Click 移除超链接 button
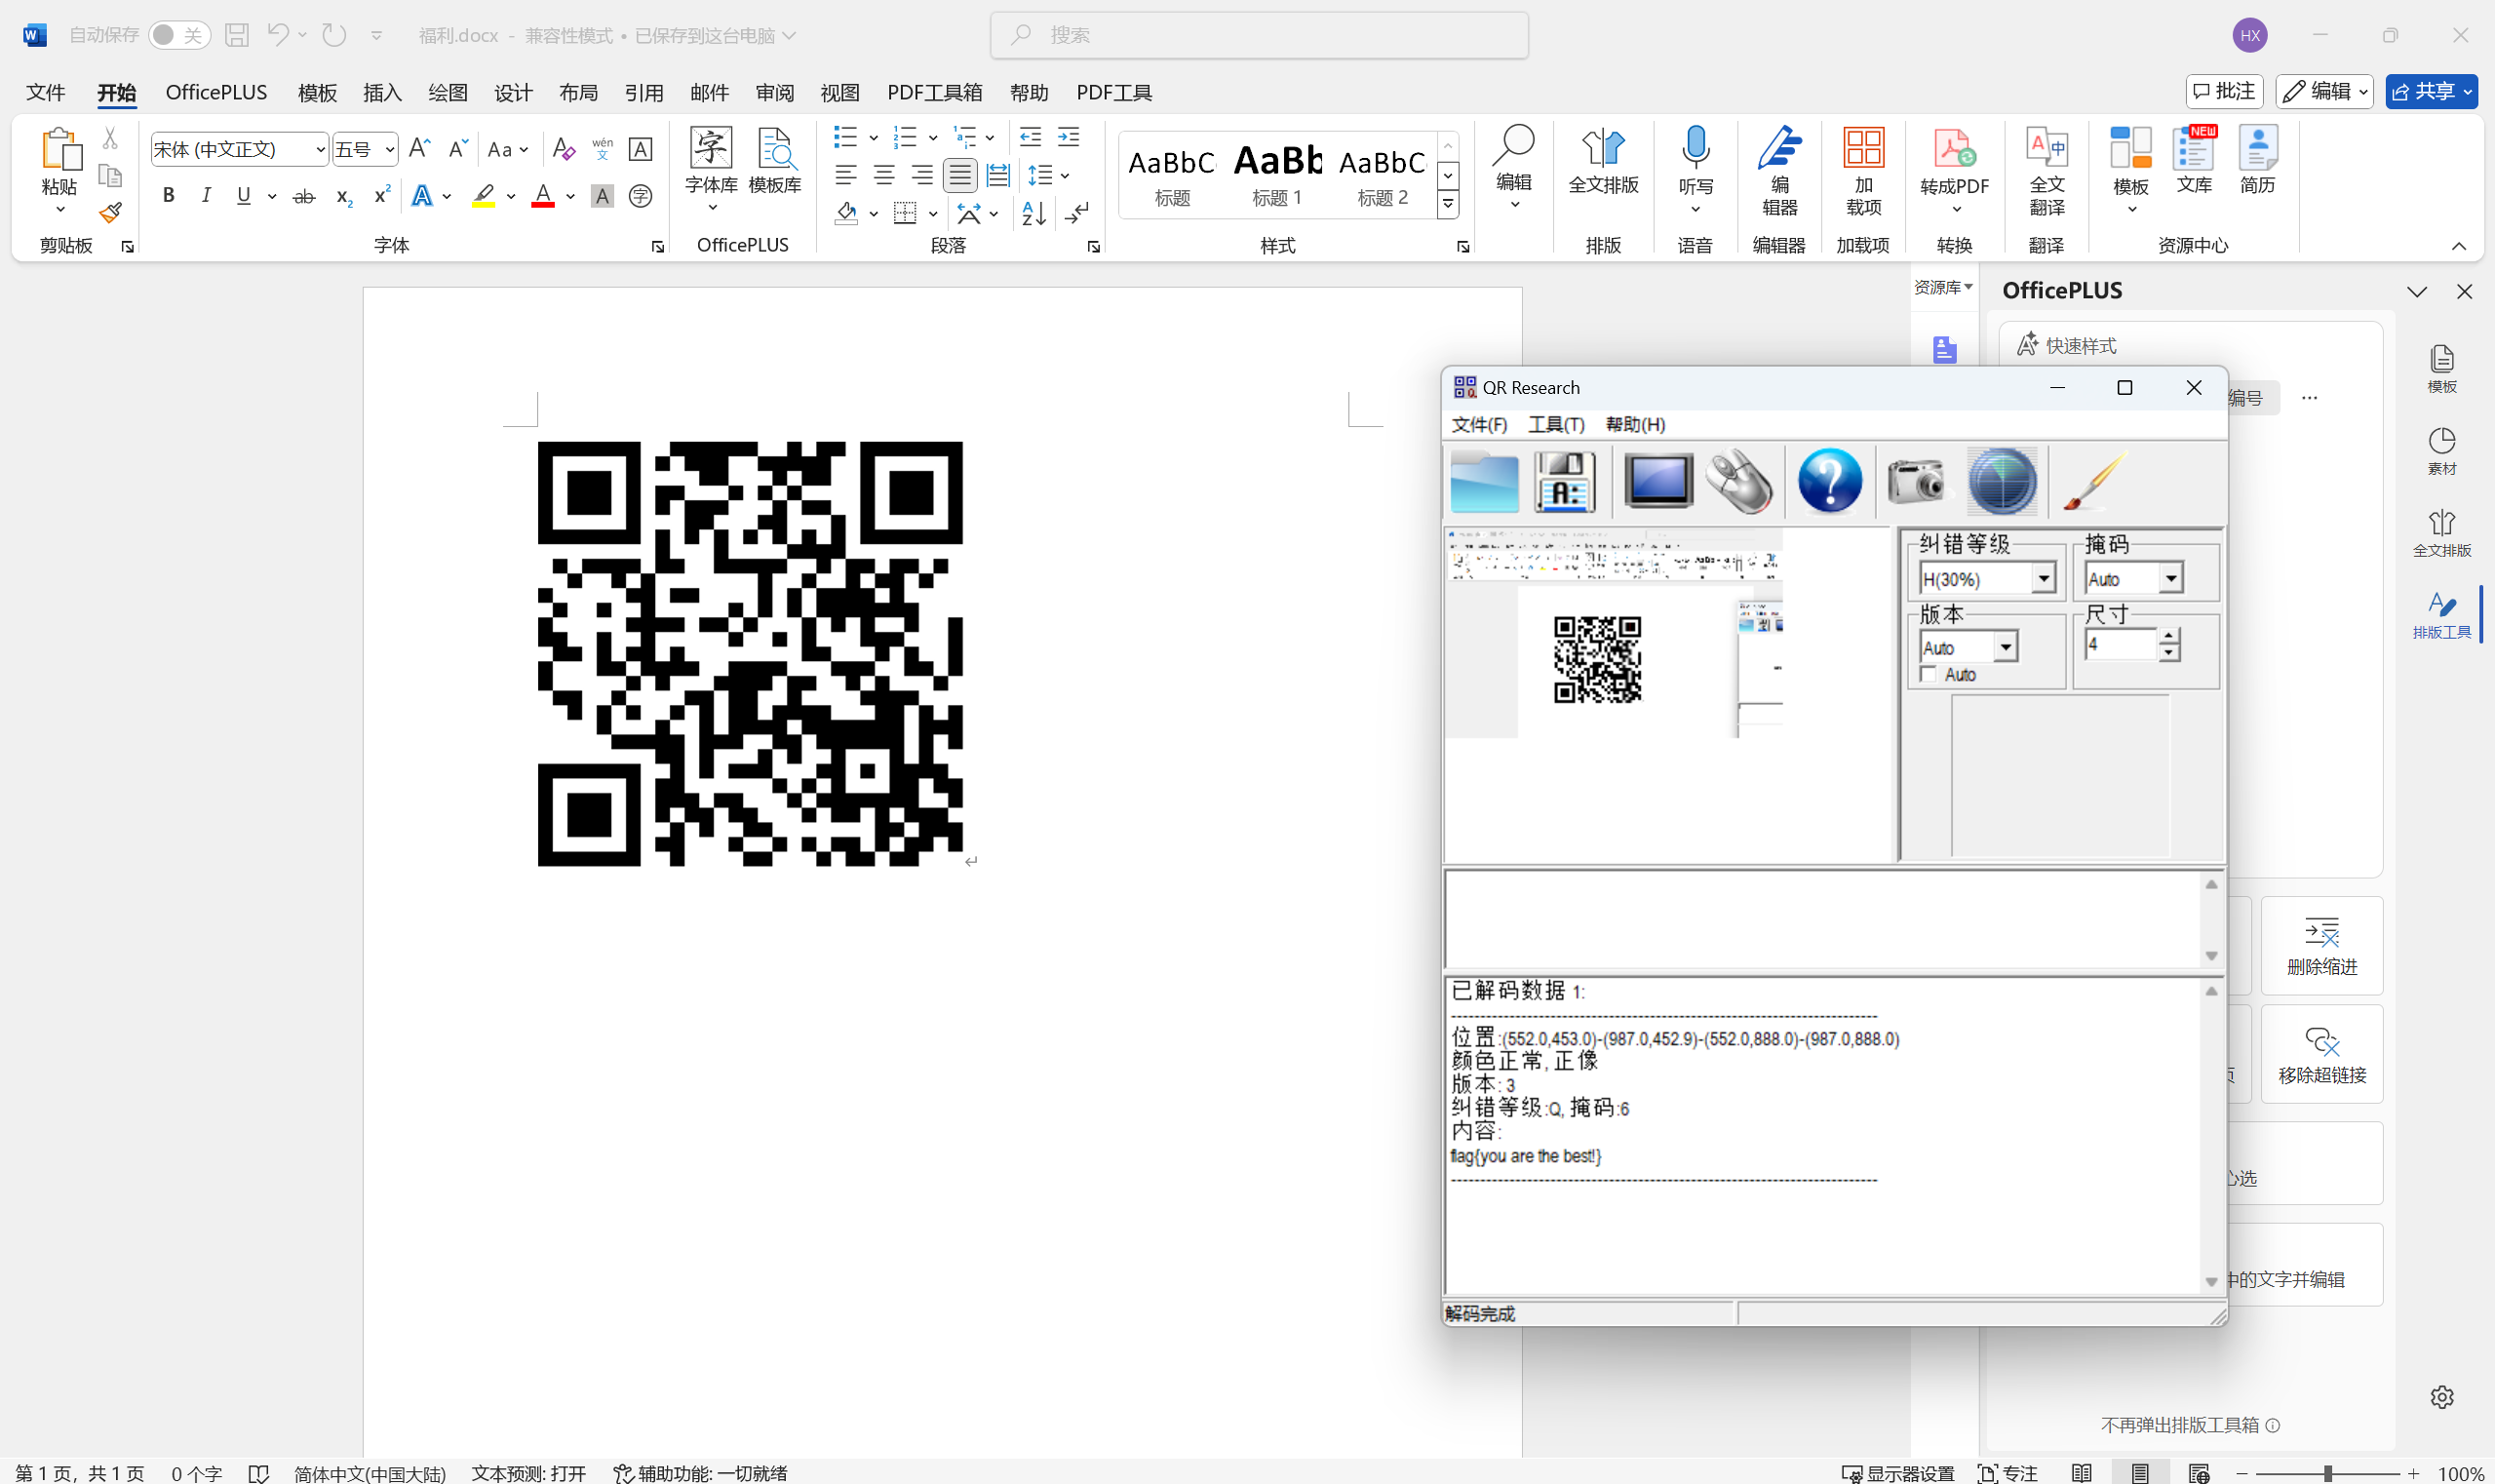 coord(2321,1054)
